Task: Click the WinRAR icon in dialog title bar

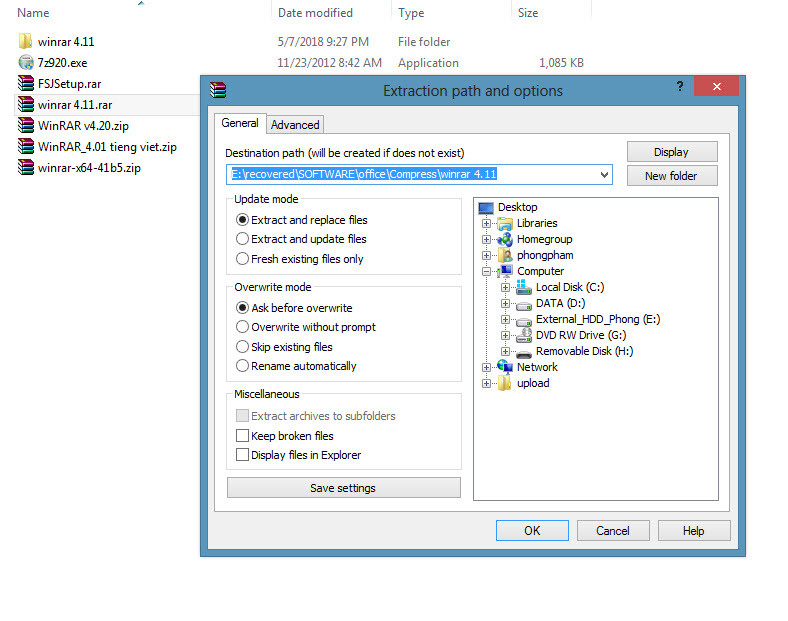Action: [x=218, y=90]
